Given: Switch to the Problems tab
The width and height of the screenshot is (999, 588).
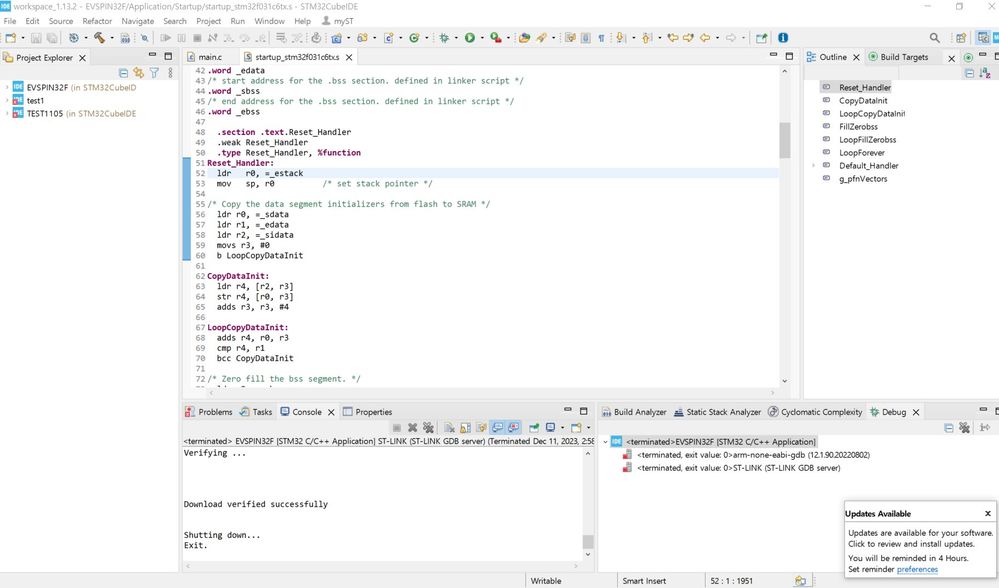Looking at the screenshot, I should [x=209, y=412].
